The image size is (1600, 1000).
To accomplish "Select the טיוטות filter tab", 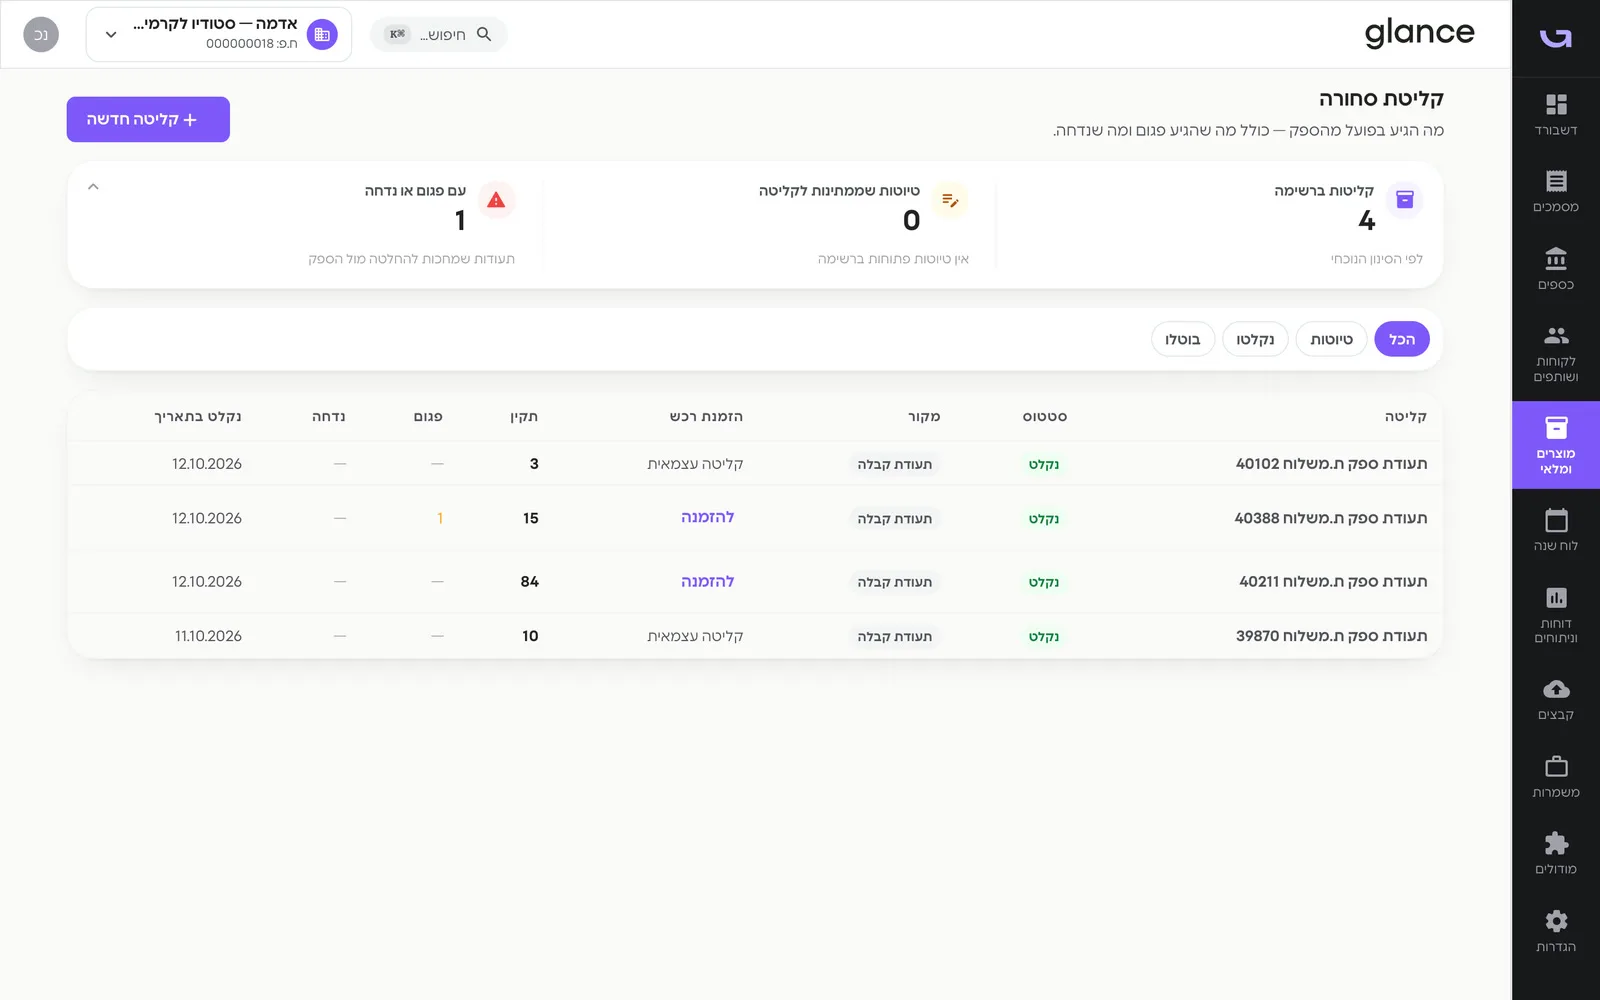I will [x=1331, y=339].
